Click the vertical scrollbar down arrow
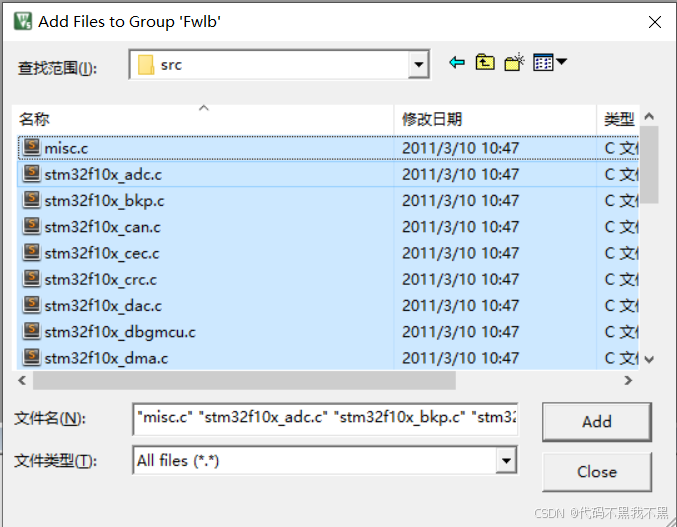 649,359
